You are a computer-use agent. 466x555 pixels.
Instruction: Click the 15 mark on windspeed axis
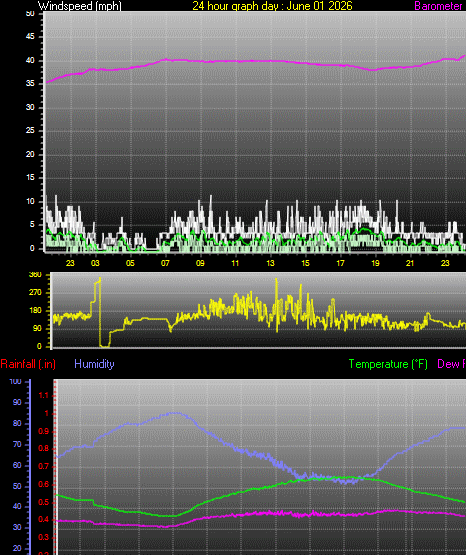[30, 178]
